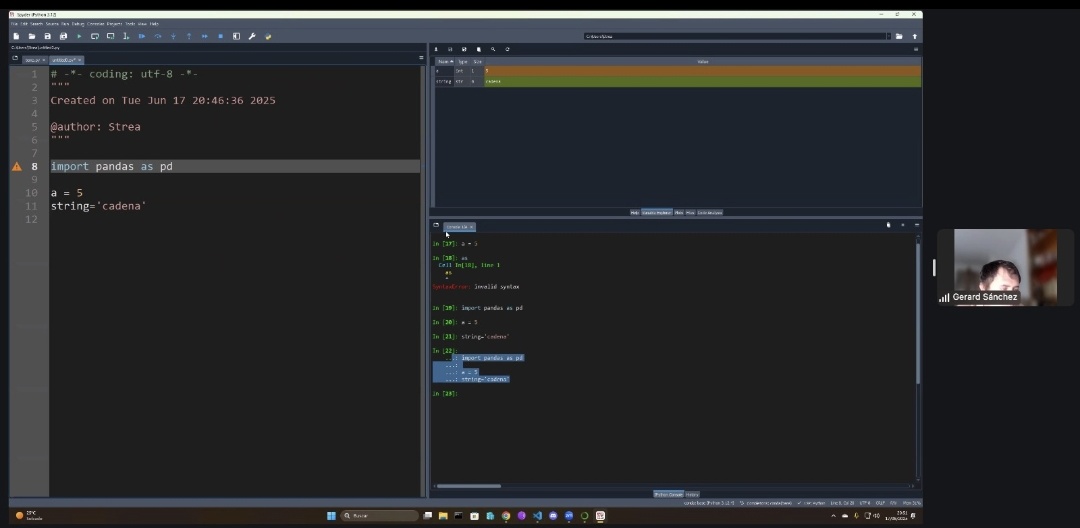Run cell and advance icon
The height and width of the screenshot is (528, 1080).
pyautogui.click(x=110, y=36)
